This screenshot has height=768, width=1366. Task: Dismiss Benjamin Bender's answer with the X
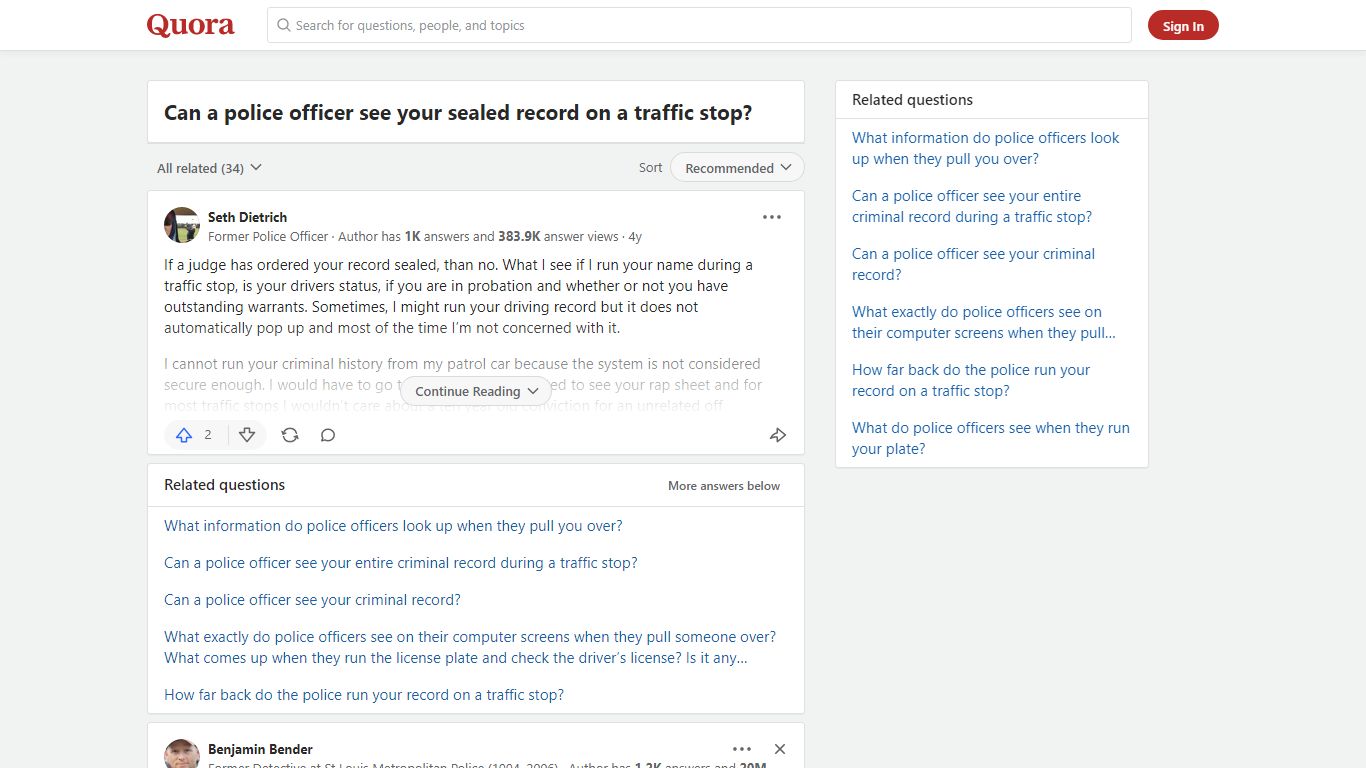[780, 749]
